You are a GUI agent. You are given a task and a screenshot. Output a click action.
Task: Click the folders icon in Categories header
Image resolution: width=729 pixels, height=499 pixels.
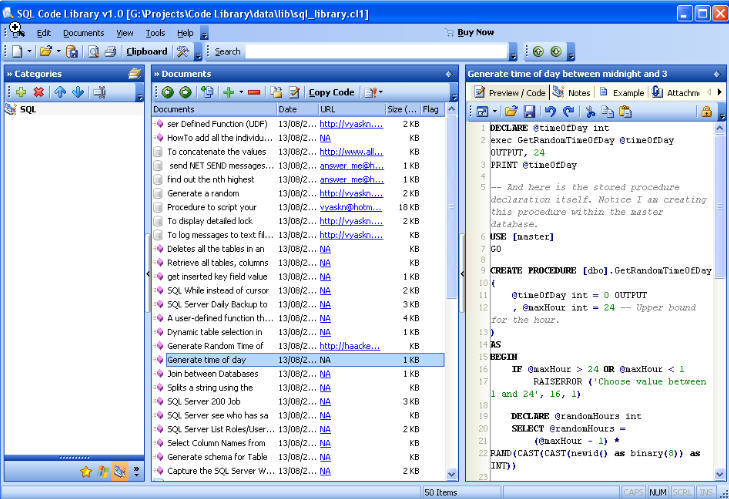134,73
